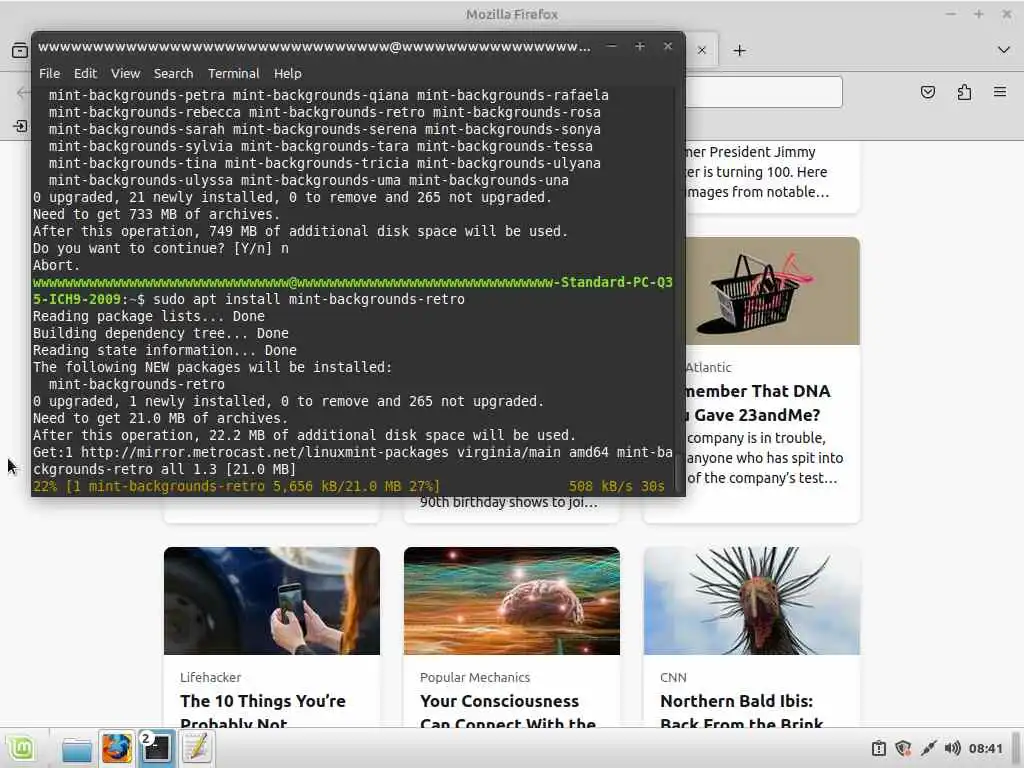Image resolution: width=1024 pixels, height=768 pixels.
Task: Open the Files folder in taskbar
Action: [76, 748]
